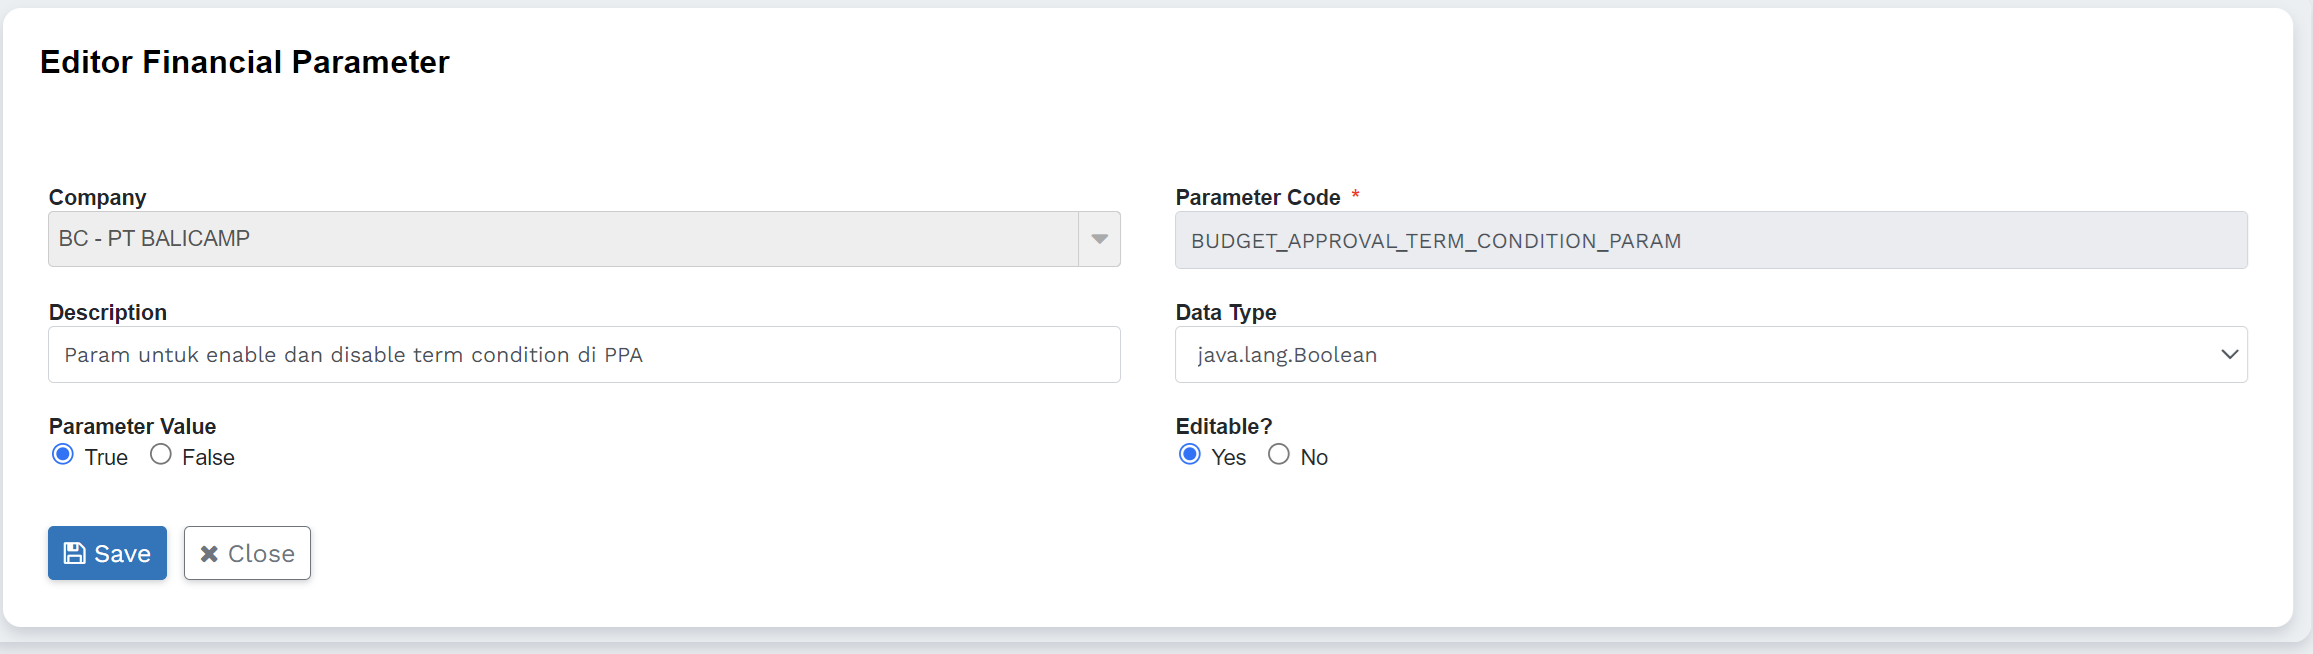2313x654 pixels.
Task: Click the BC - PT BALICAMP company field
Action: [x=560, y=239]
